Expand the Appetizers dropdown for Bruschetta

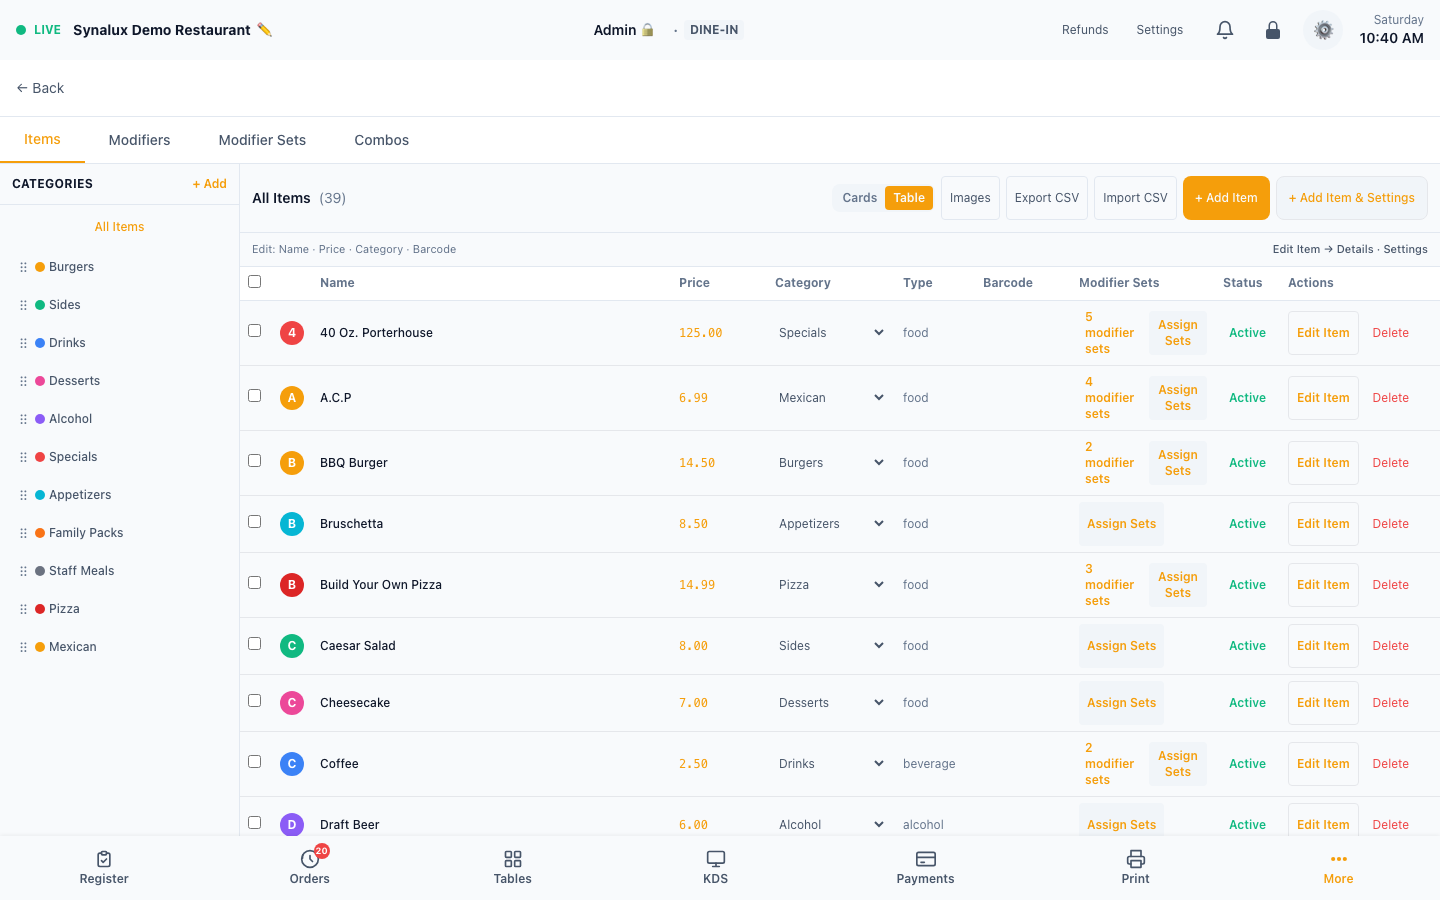(x=831, y=524)
